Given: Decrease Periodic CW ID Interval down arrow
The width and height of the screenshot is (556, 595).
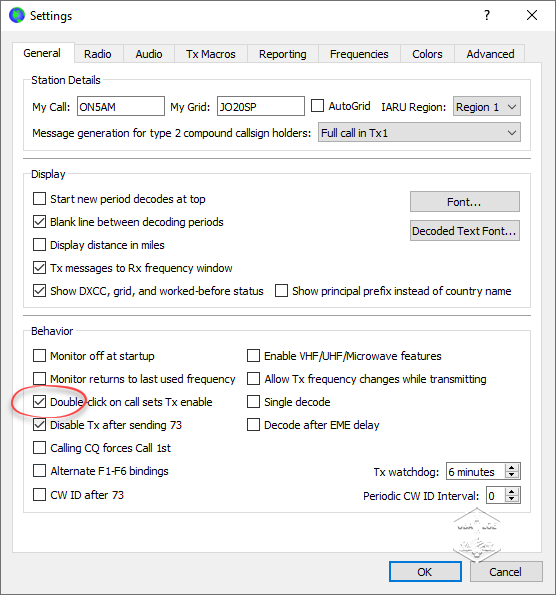Looking at the screenshot, I should click(x=512, y=499).
